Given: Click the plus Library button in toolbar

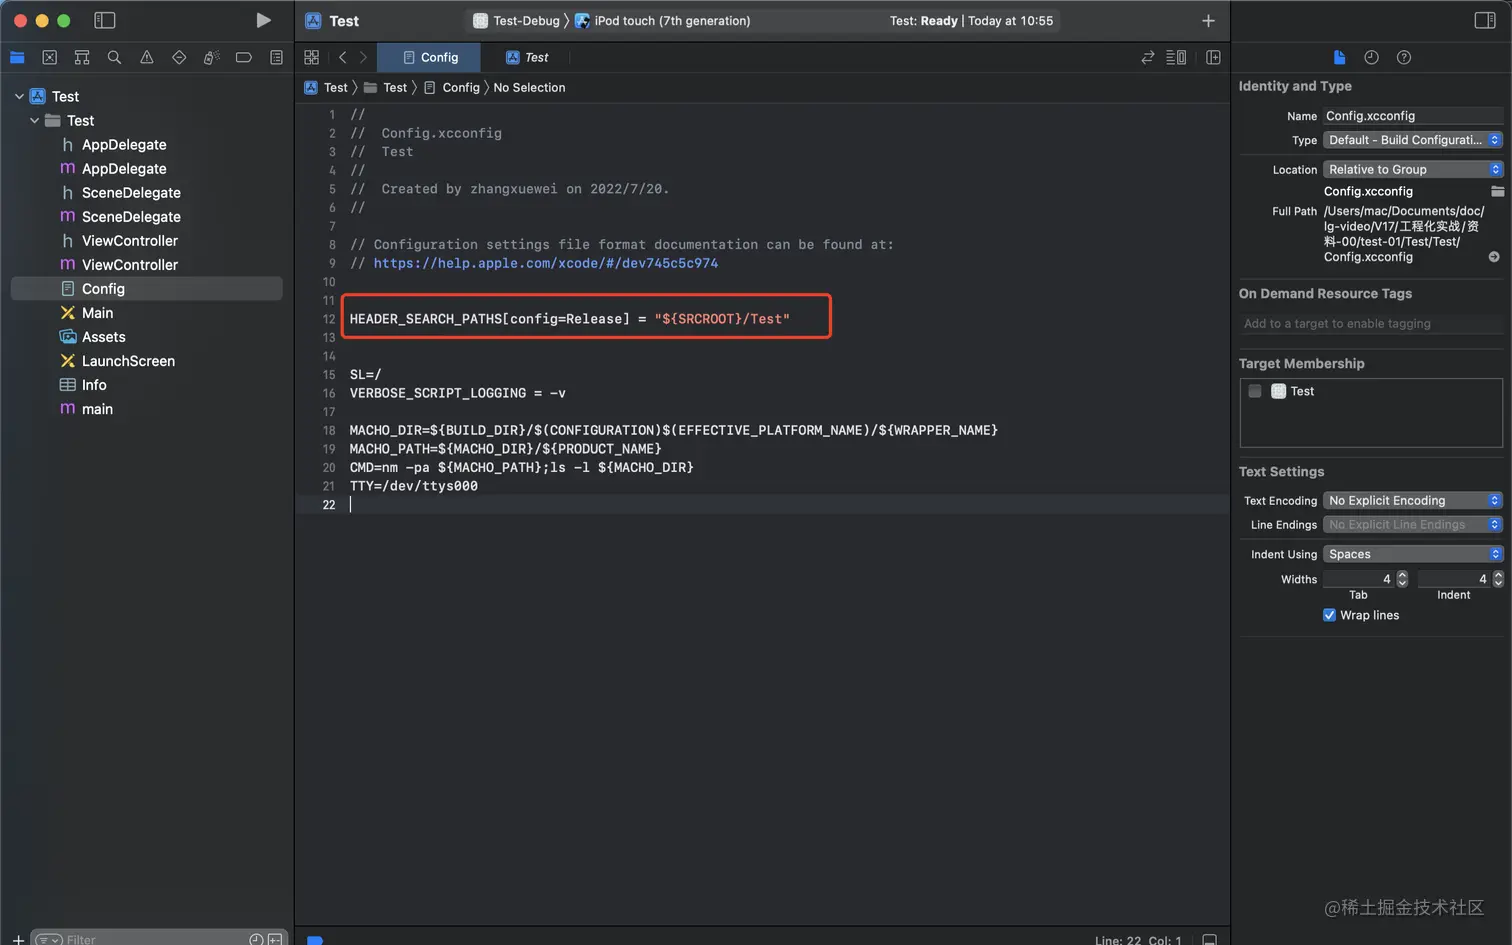Looking at the screenshot, I should pos(1208,20).
